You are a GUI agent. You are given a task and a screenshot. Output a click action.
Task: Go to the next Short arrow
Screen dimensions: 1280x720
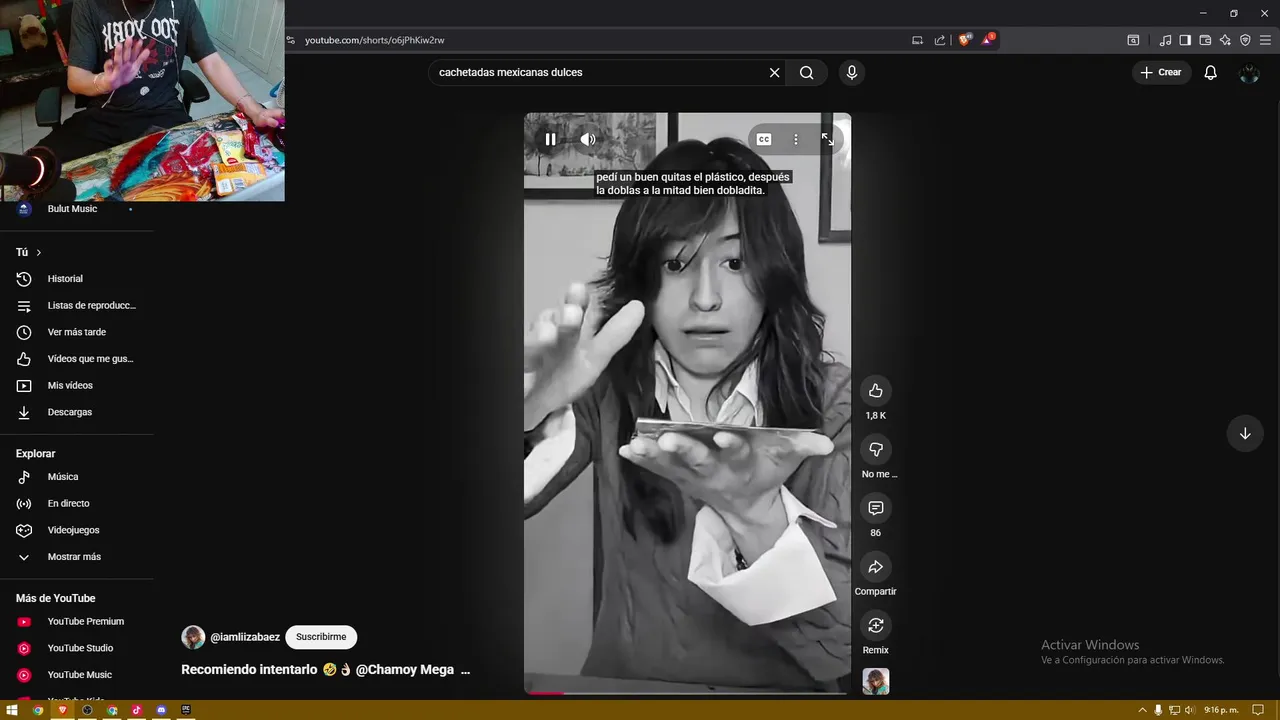coord(1245,433)
